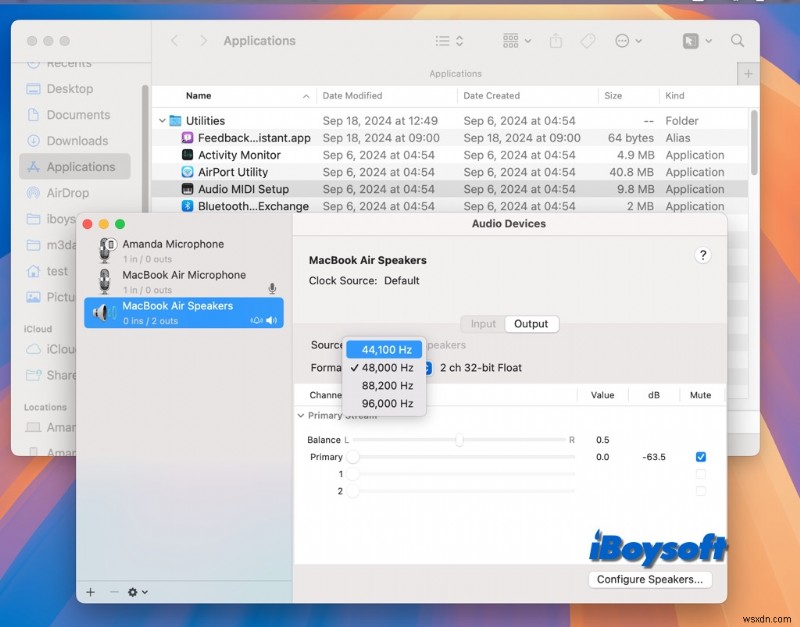
Task: Add a new audio device with plus
Action: click(x=90, y=592)
